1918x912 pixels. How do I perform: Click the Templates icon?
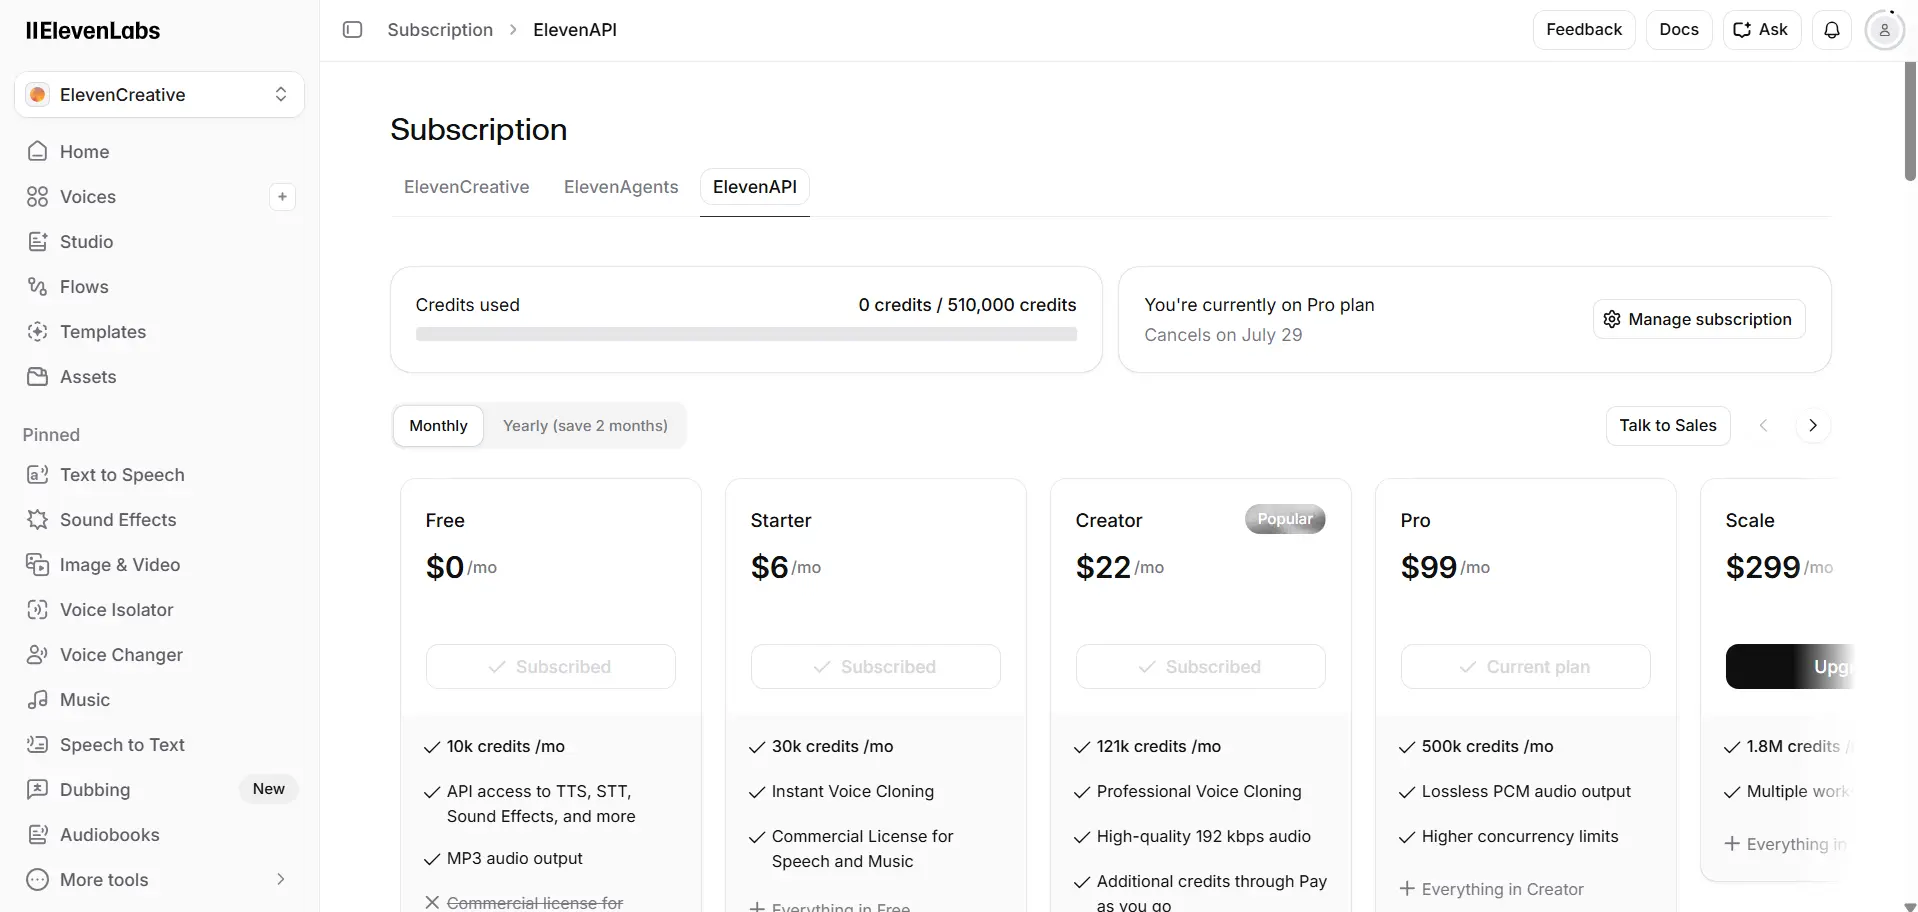click(38, 332)
